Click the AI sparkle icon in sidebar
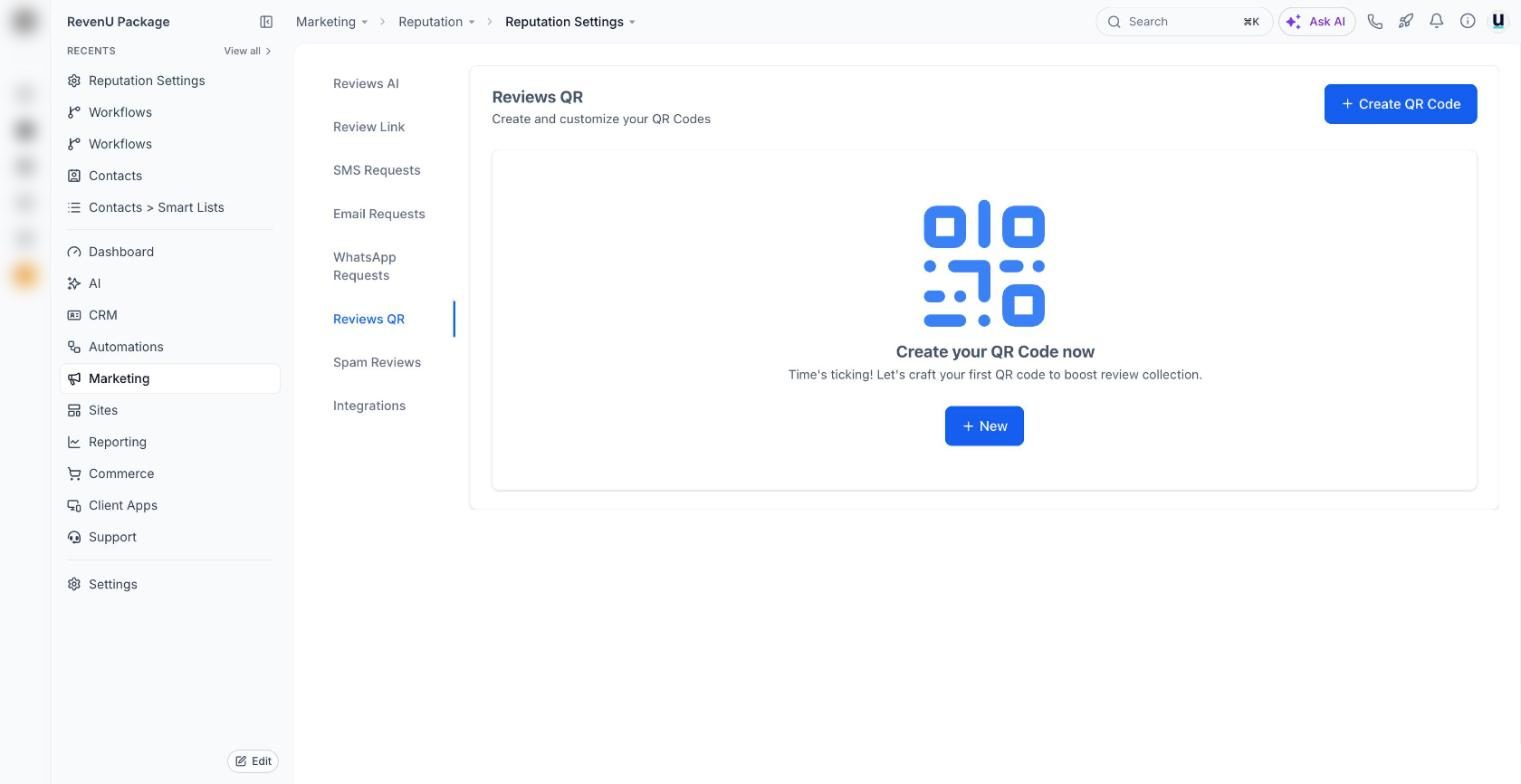The width and height of the screenshot is (1521, 784). click(x=74, y=284)
